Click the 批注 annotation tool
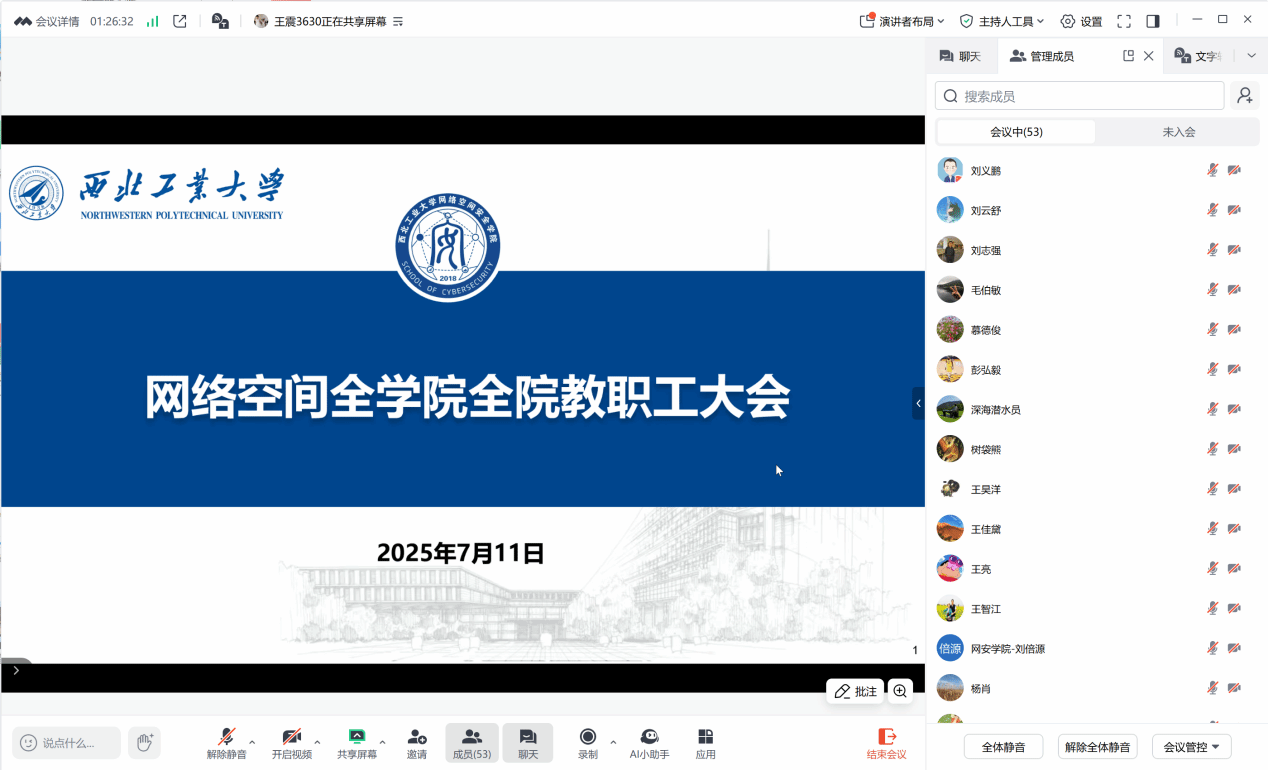Screen dimensions: 1268x770 pyautogui.click(x=855, y=691)
